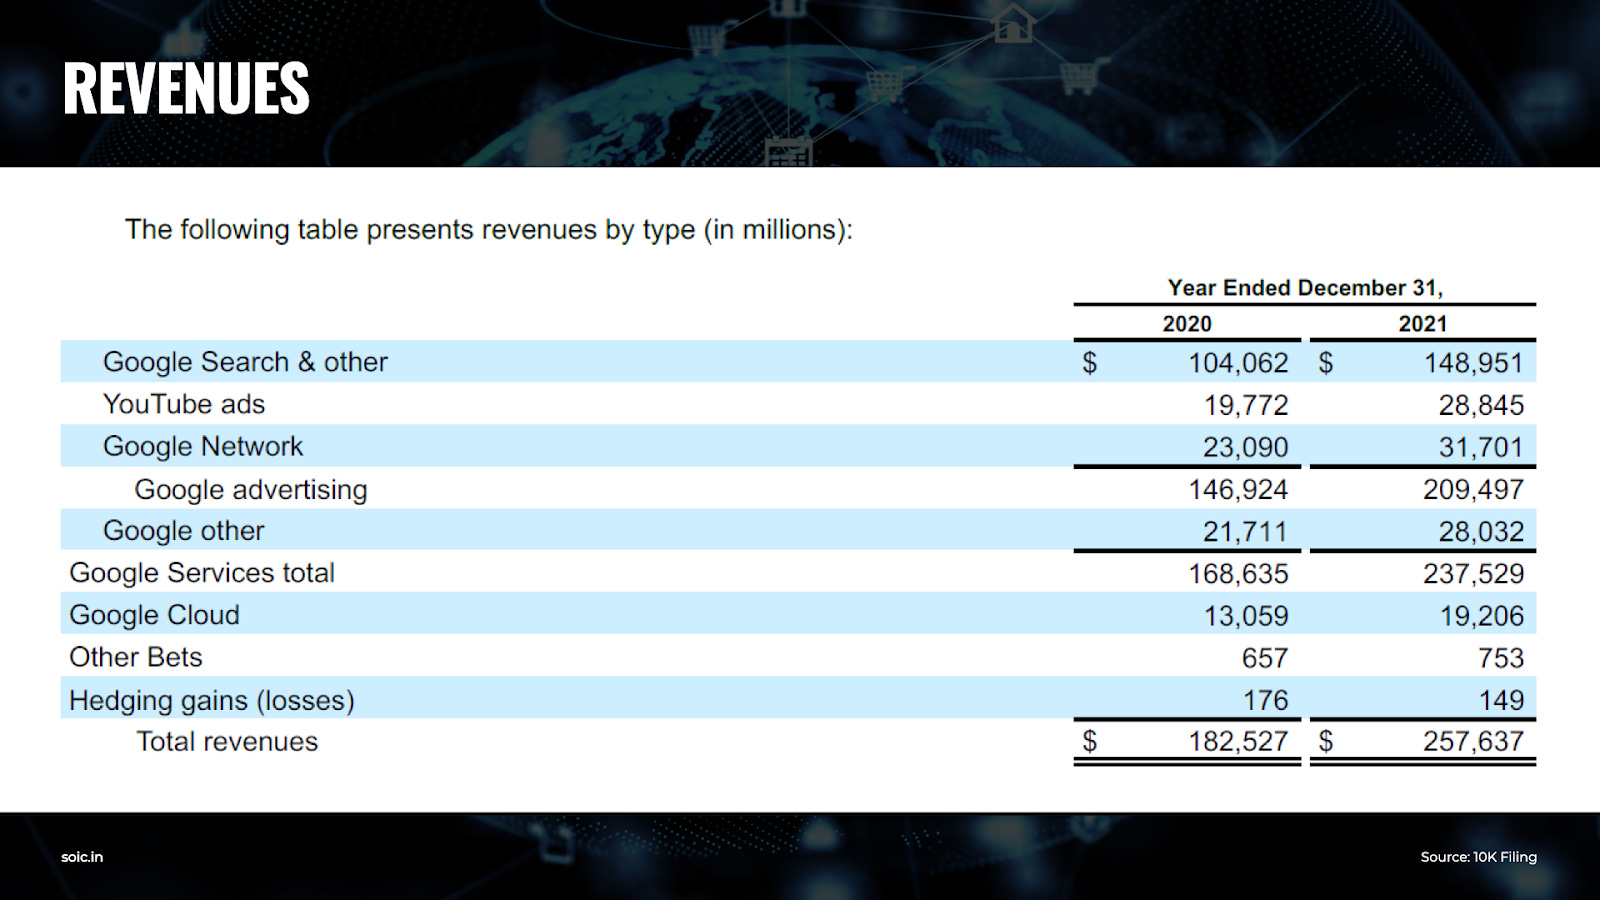
Task: Click the 'Source: 10K Filing' footer note
Action: 1478,857
